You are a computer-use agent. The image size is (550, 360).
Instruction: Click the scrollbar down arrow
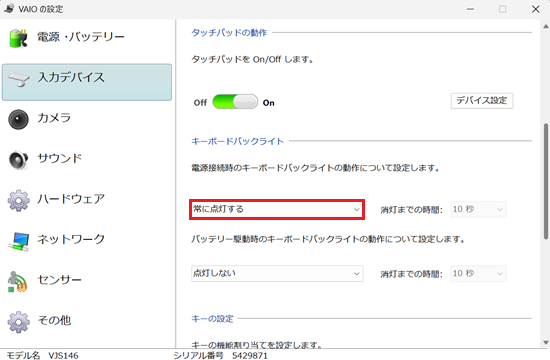pos(546,343)
